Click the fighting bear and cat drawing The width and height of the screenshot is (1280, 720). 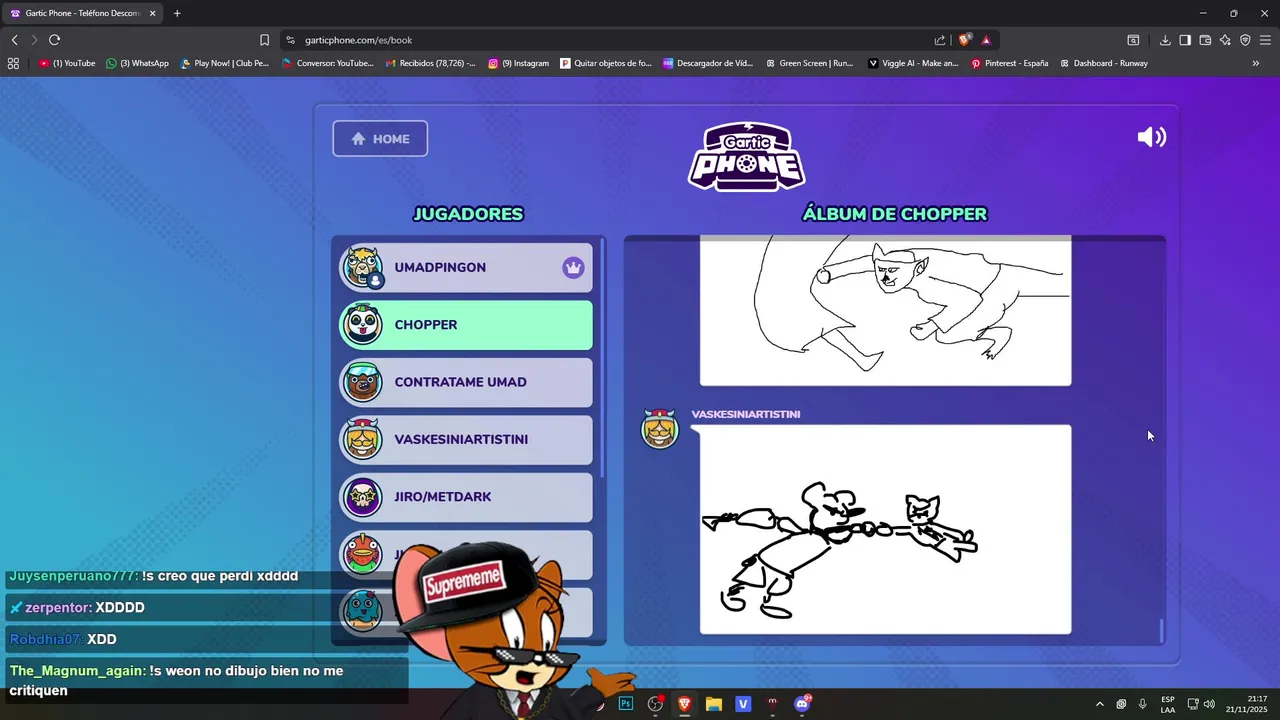(x=885, y=530)
